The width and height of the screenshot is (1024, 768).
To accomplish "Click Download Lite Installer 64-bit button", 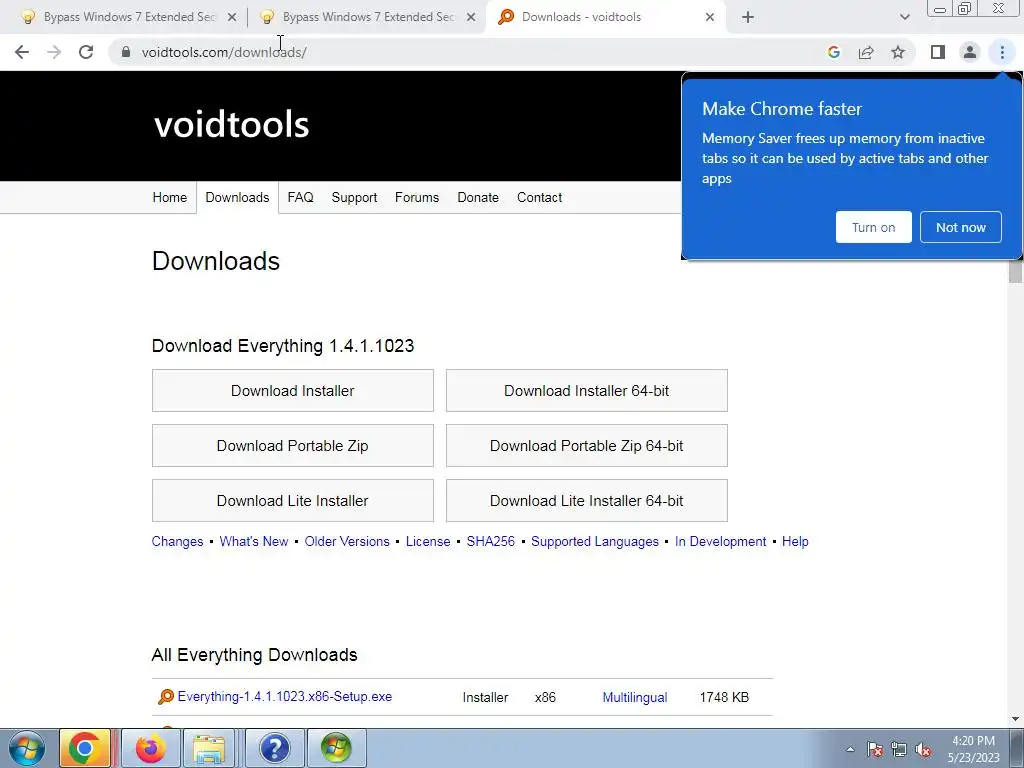I will coord(586,501).
